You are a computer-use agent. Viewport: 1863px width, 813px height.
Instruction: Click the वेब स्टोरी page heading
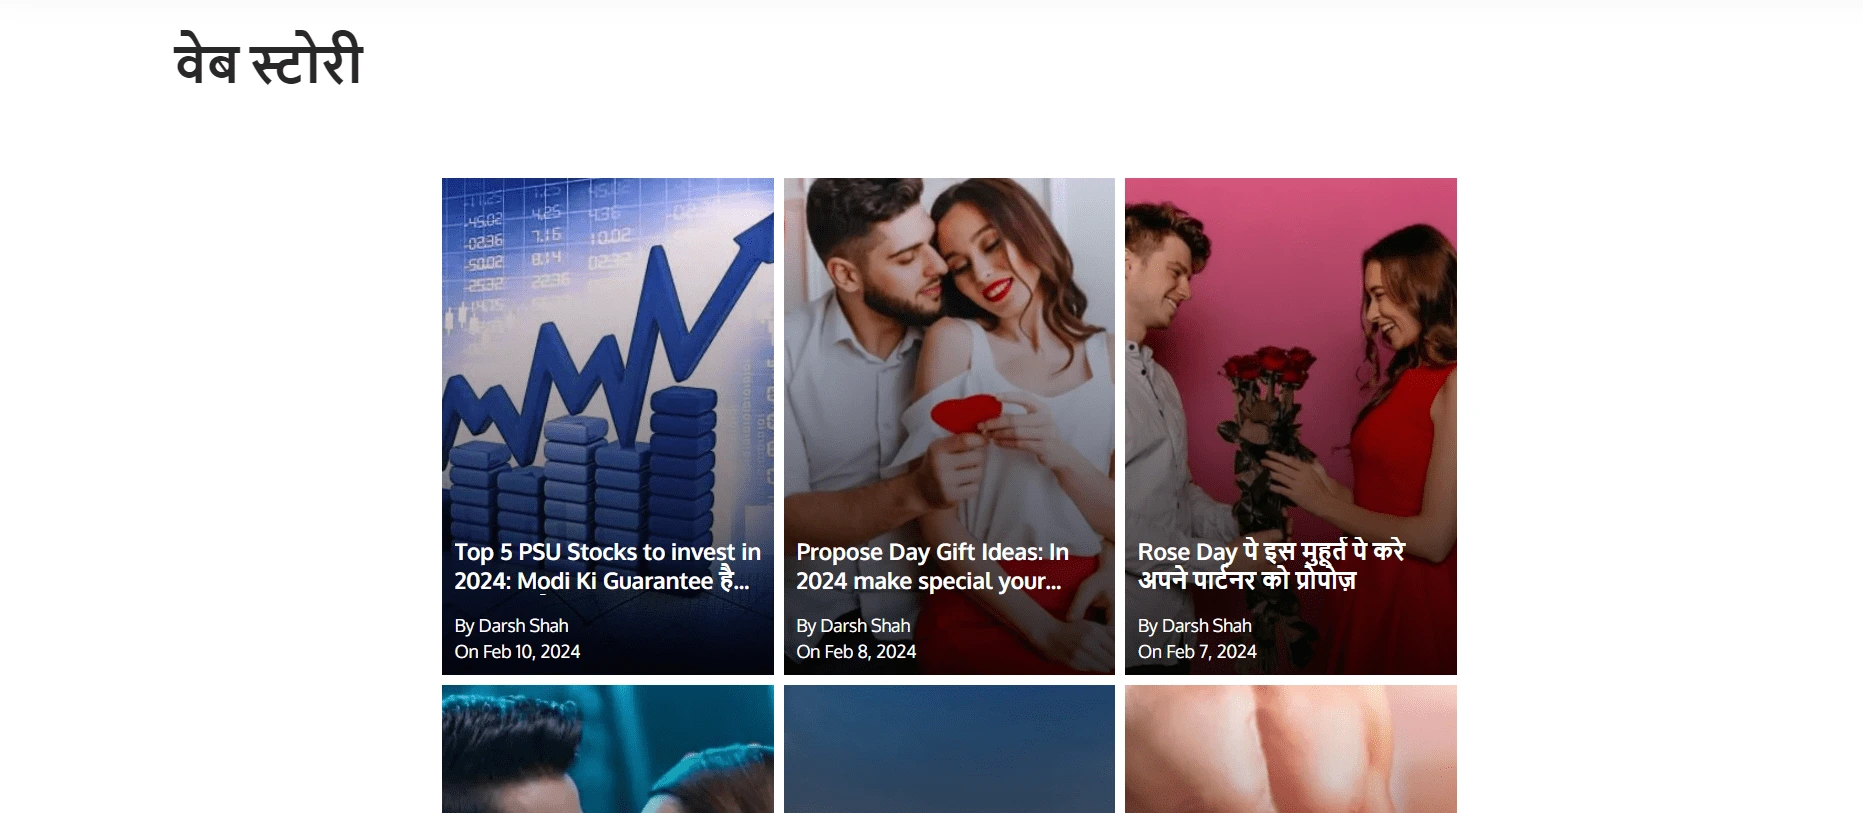(x=268, y=60)
